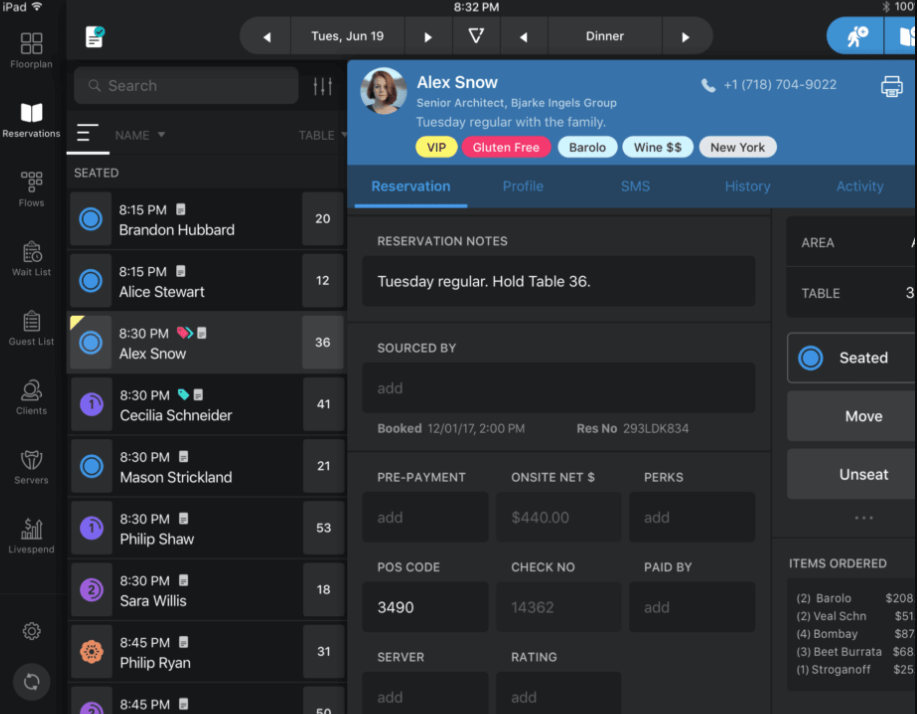Image resolution: width=917 pixels, height=714 pixels.
Task: Open the Flows section icon
Action: pyautogui.click(x=31, y=188)
